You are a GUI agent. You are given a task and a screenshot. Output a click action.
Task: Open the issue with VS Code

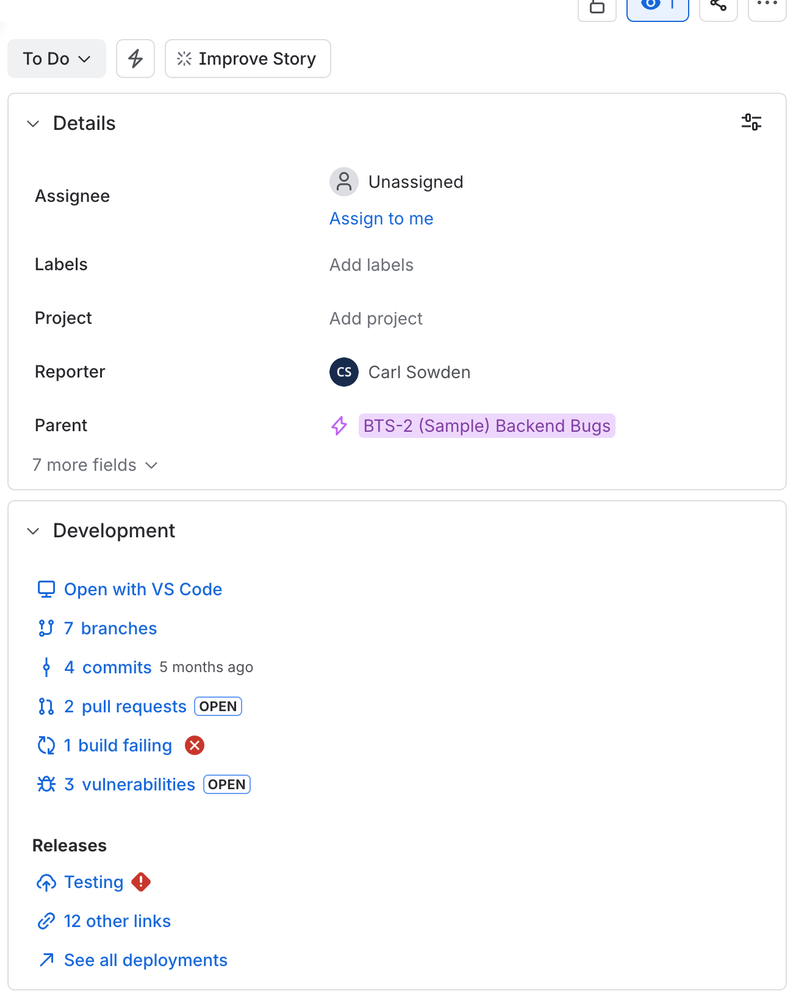(x=142, y=589)
